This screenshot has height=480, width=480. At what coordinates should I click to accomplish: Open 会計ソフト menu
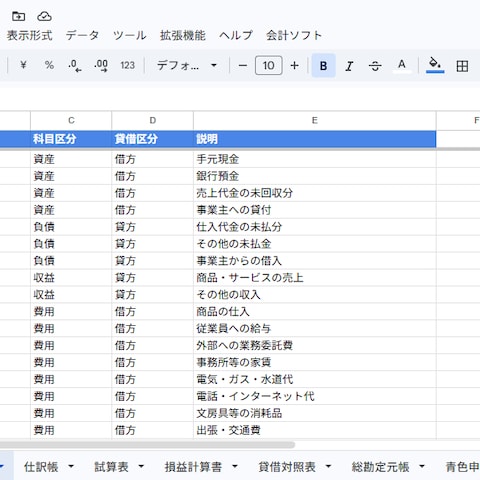(x=294, y=35)
